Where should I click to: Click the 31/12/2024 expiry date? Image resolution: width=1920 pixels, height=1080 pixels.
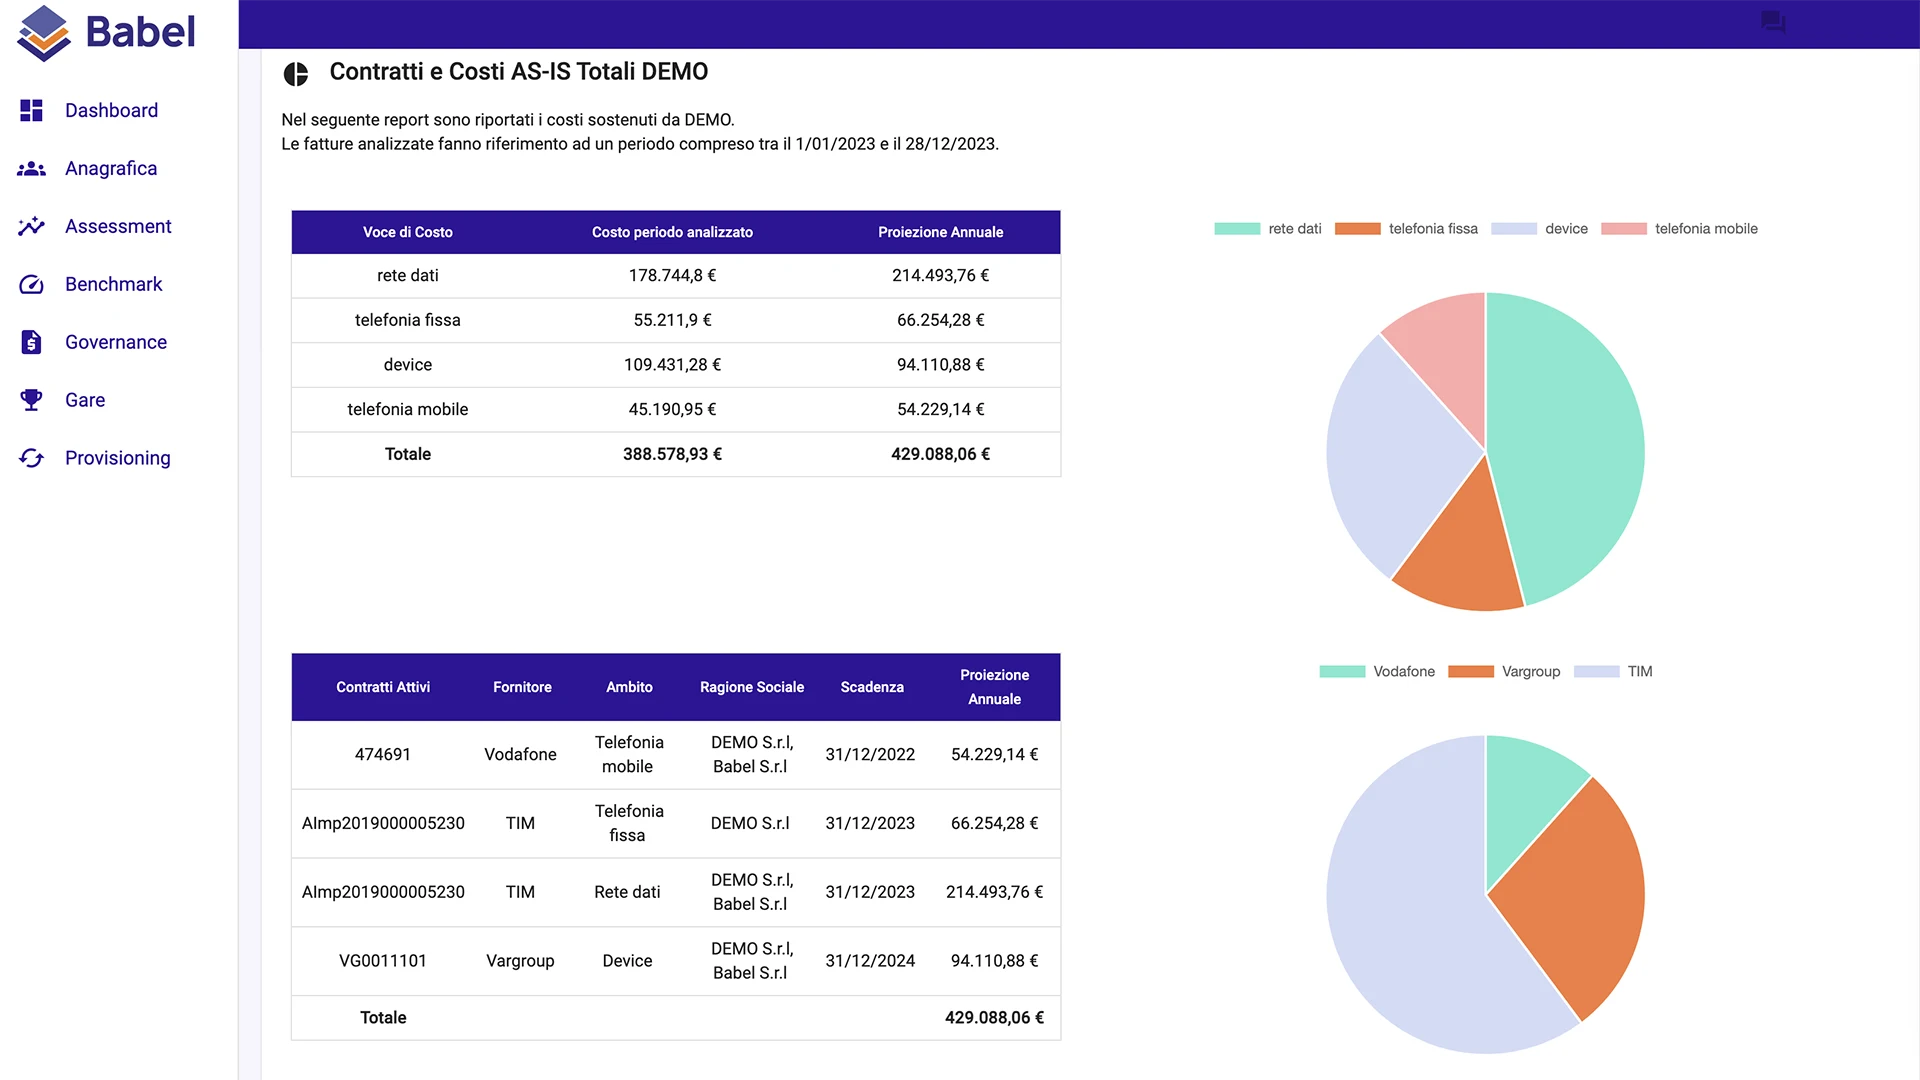point(870,961)
